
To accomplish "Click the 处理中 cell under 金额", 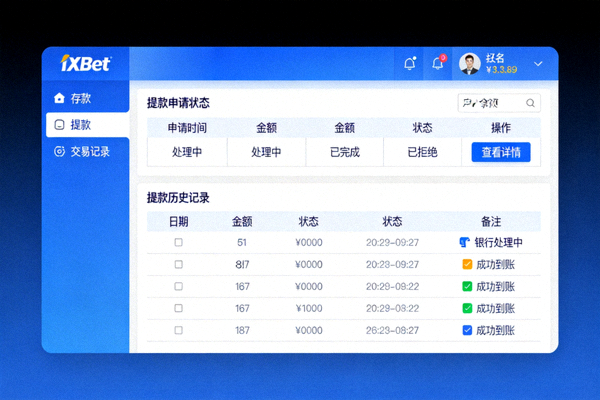I will coord(266,152).
